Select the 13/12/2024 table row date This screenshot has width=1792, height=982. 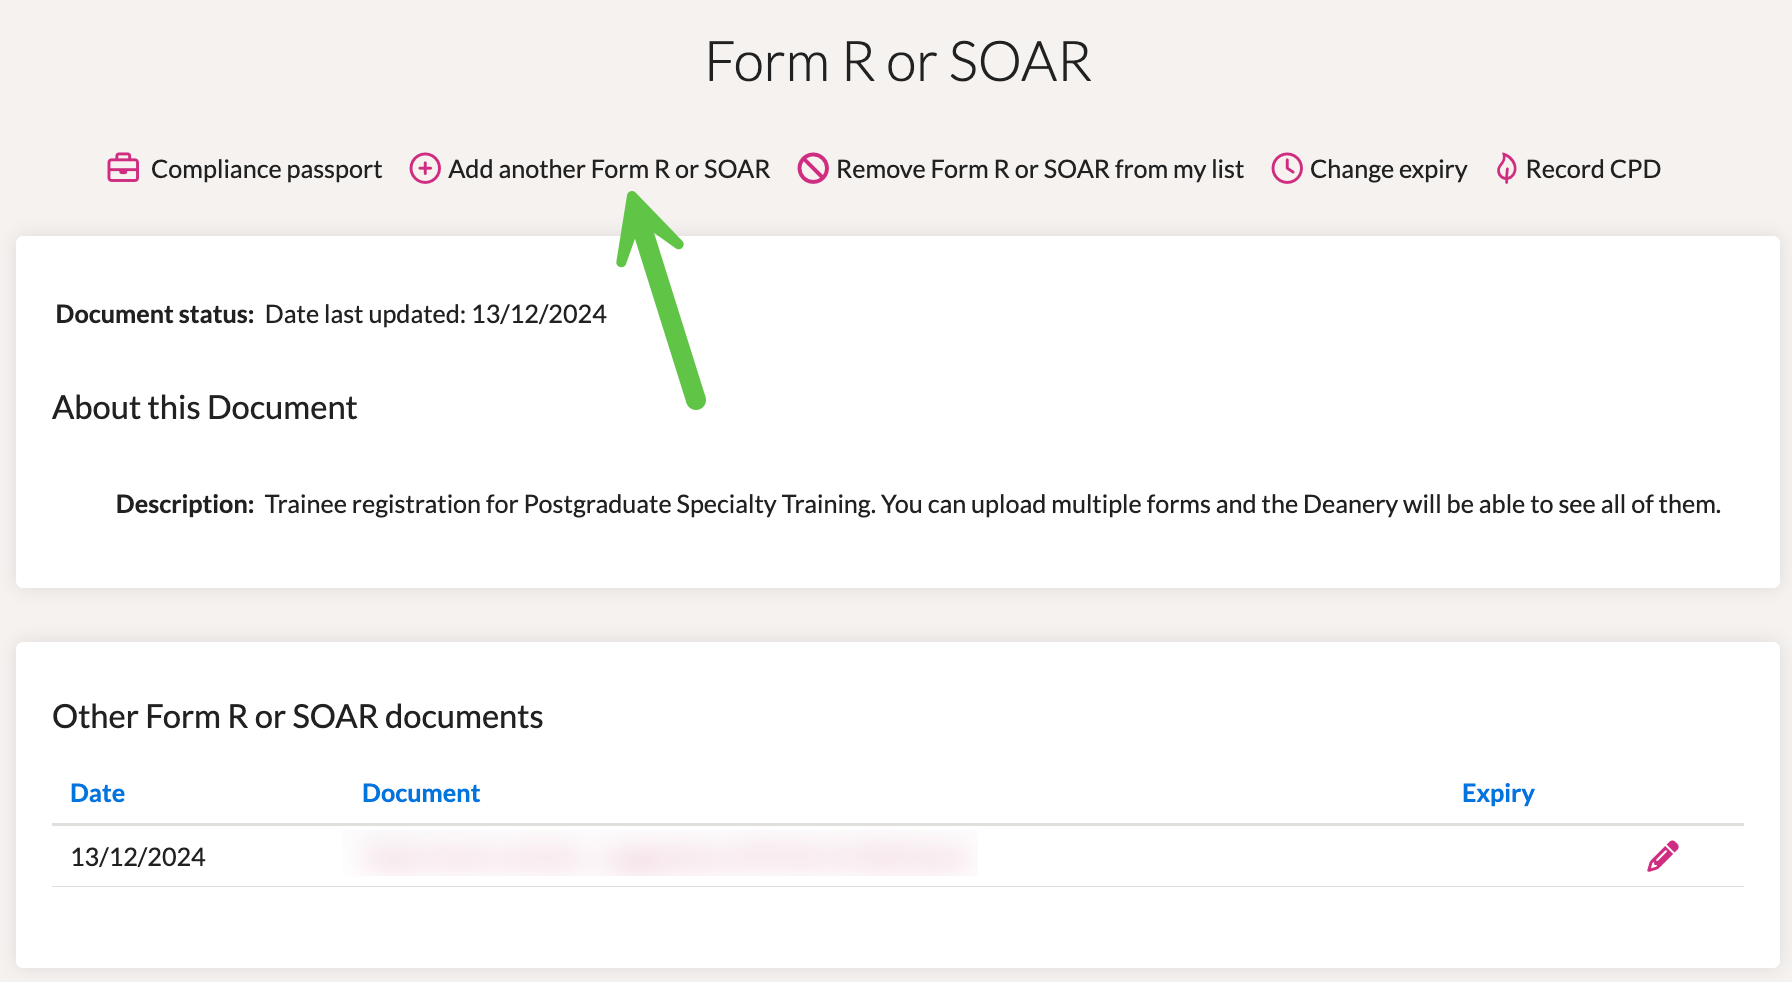pyautogui.click(x=138, y=857)
